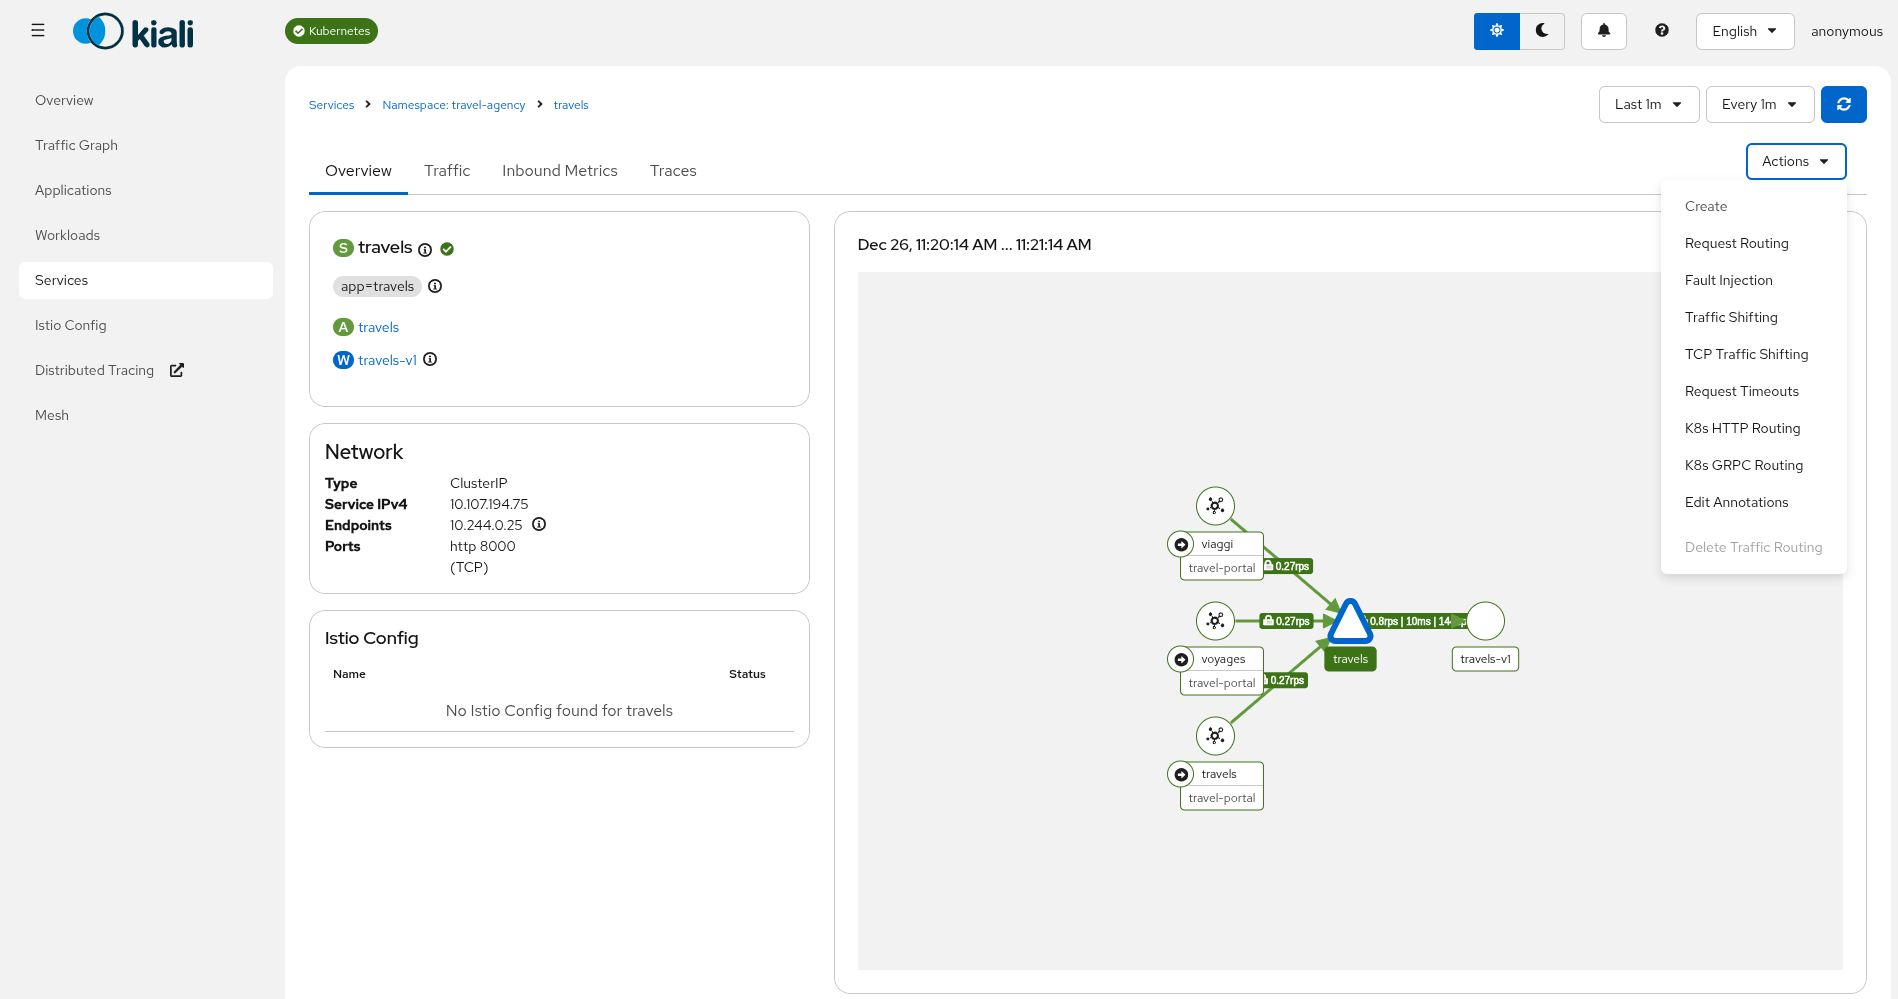Viewport: 1898px width, 999px height.
Task: Open the notifications bell
Action: click(1603, 31)
